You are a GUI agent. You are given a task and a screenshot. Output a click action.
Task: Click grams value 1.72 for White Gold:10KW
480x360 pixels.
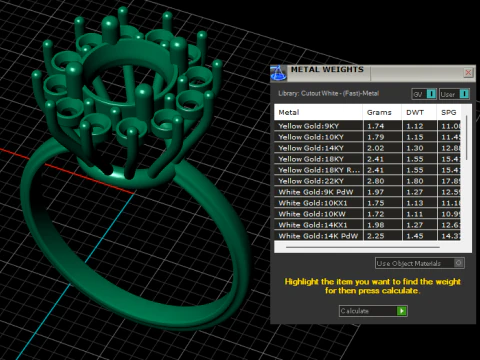[376, 214]
